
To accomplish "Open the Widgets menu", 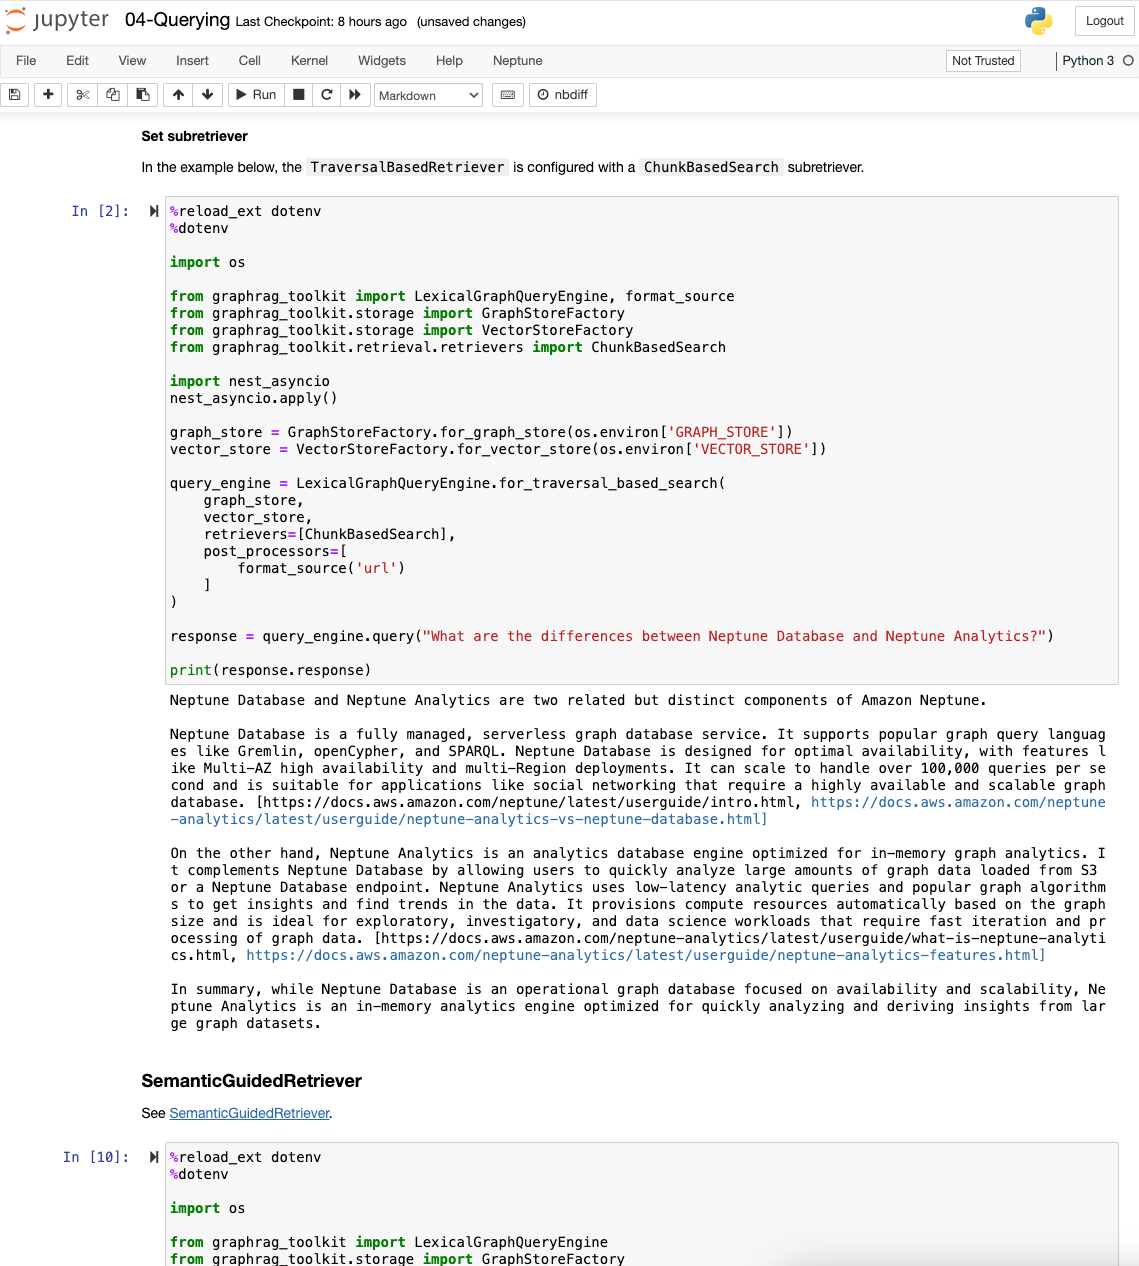I will [382, 61].
